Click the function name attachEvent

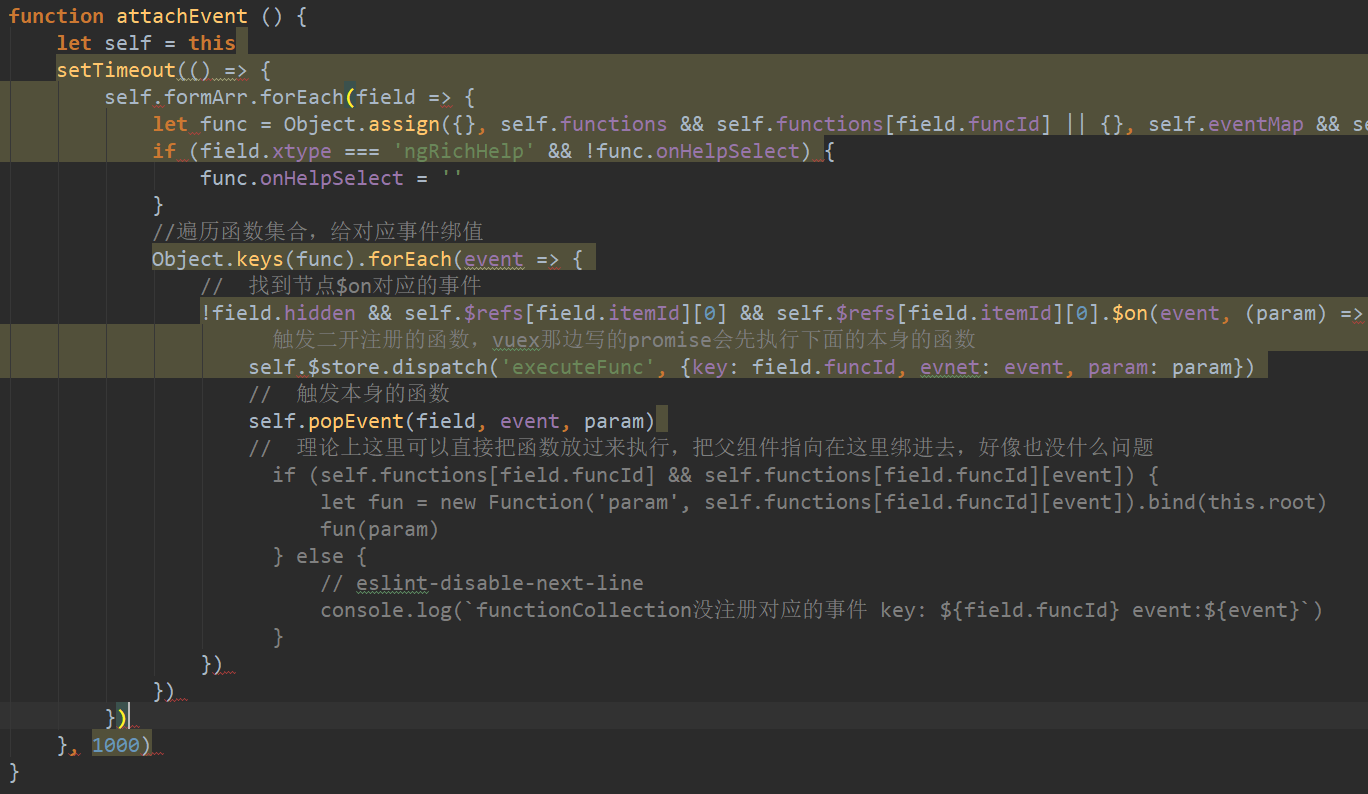point(182,16)
